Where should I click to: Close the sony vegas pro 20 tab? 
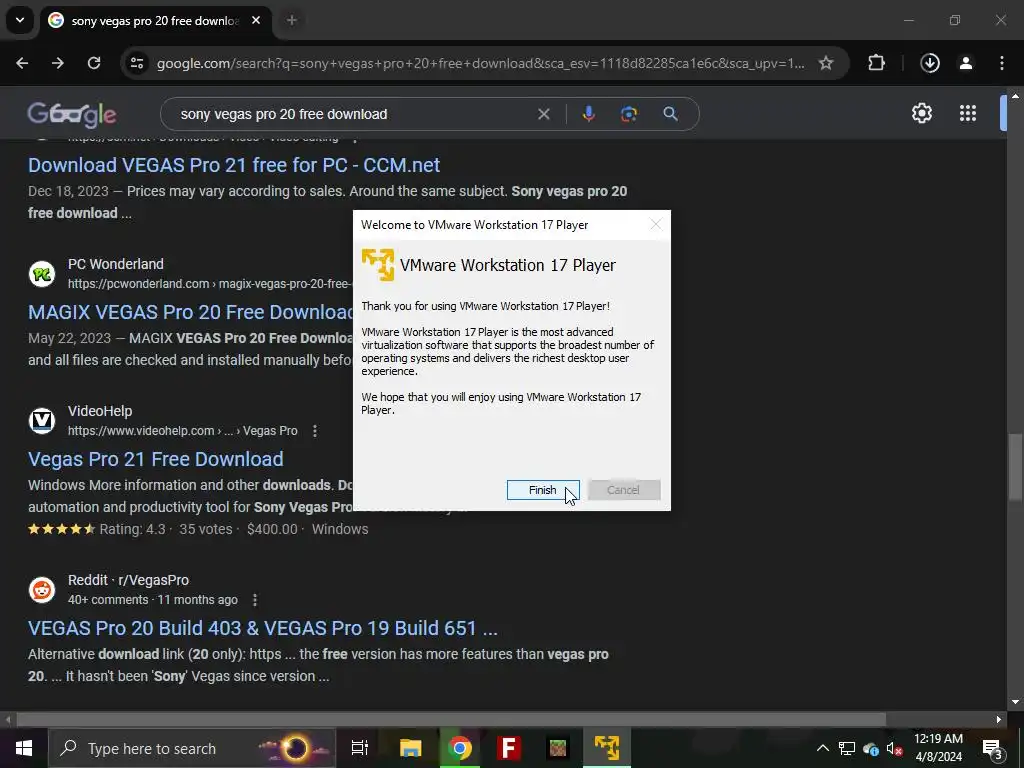(256, 21)
